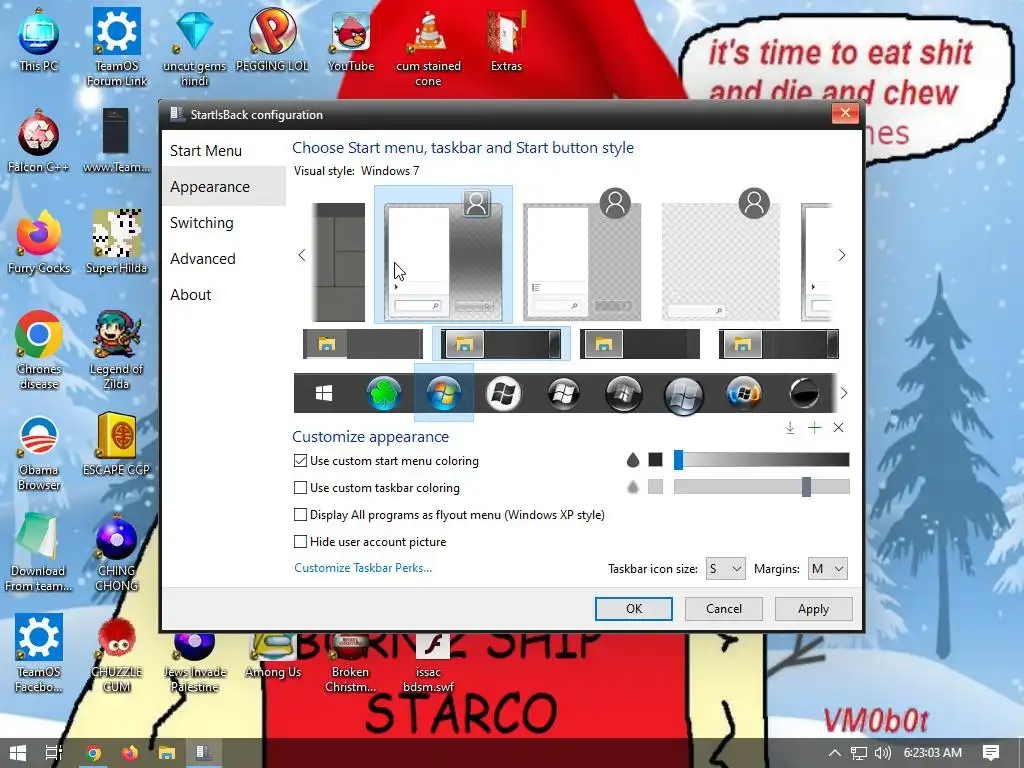Open File Explorer from the taskbar
Screen dimensions: 1024x768
click(167, 753)
